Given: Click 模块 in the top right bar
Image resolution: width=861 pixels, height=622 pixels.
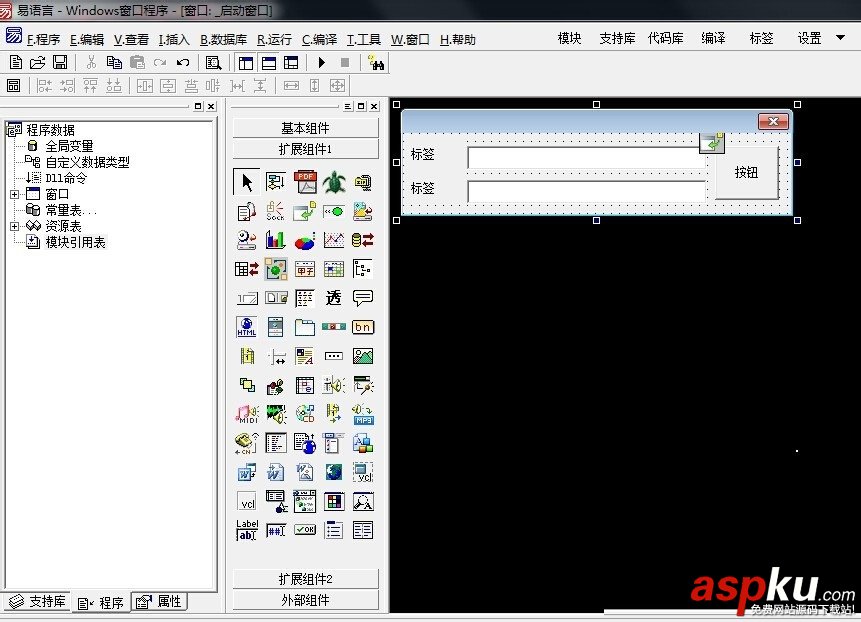Looking at the screenshot, I should pyautogui.click(x=569, y=38).
